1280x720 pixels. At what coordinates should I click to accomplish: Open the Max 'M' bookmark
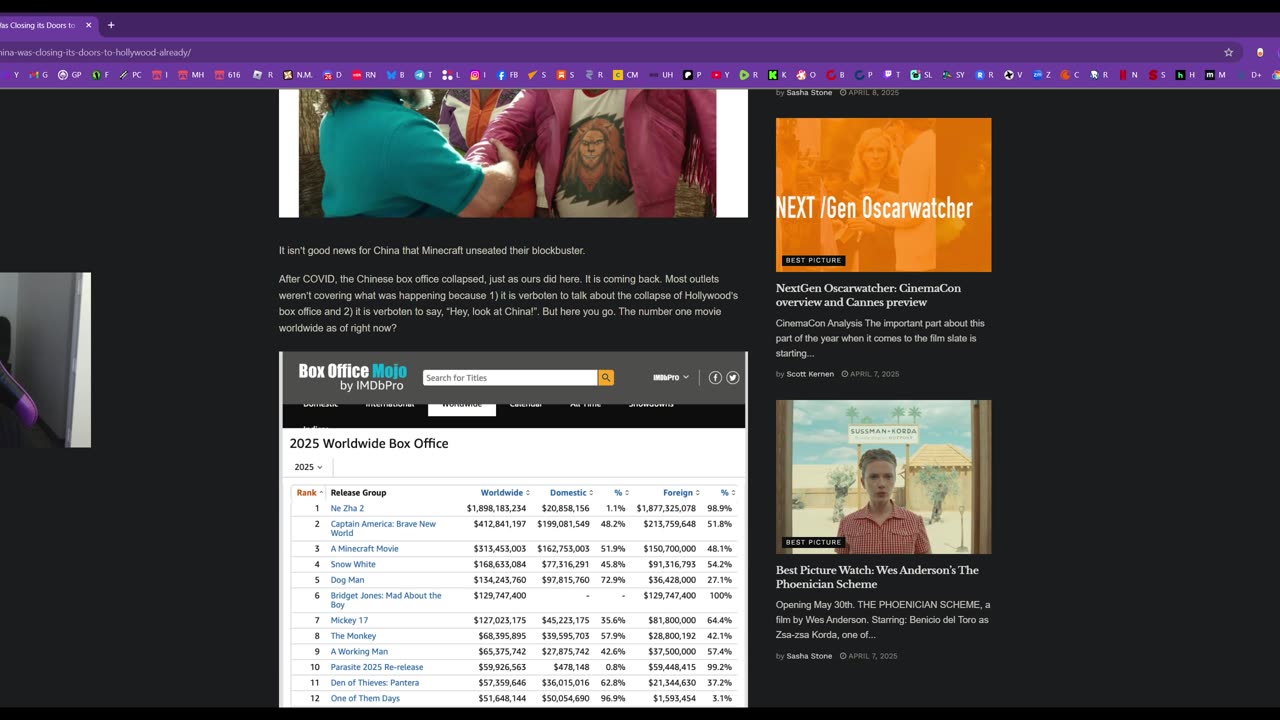(1216, 75)
